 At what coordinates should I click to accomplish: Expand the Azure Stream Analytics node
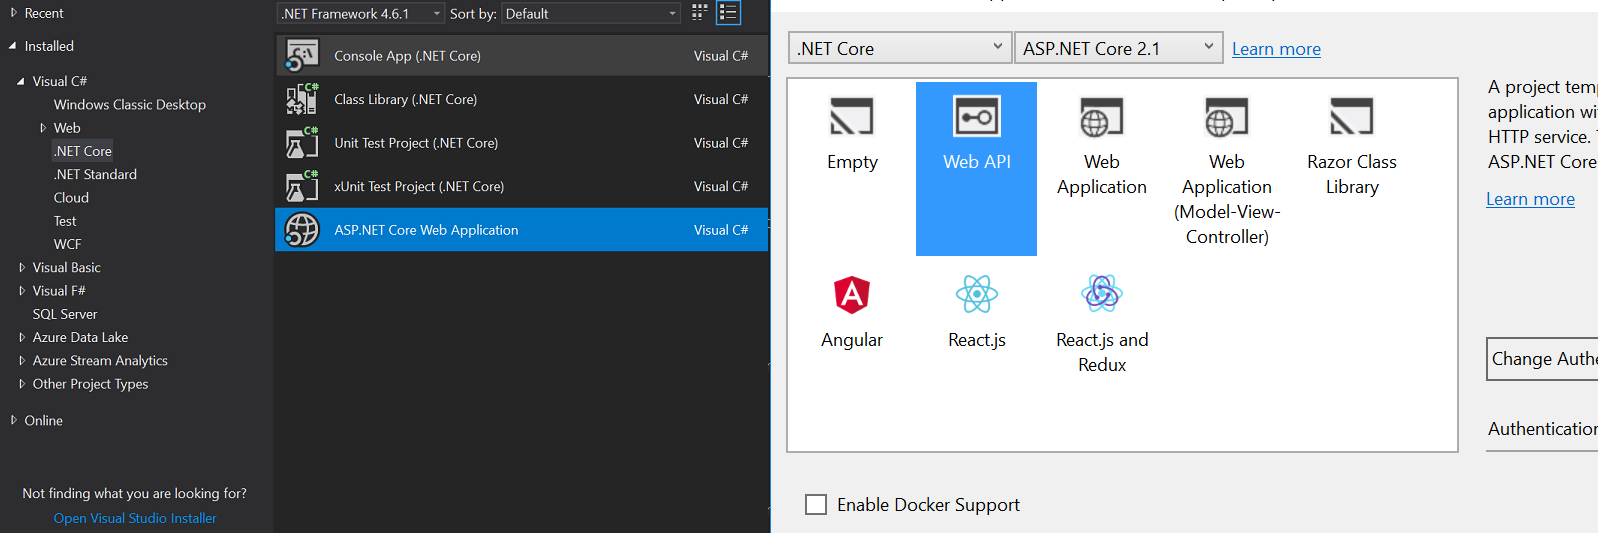point(22,361)
